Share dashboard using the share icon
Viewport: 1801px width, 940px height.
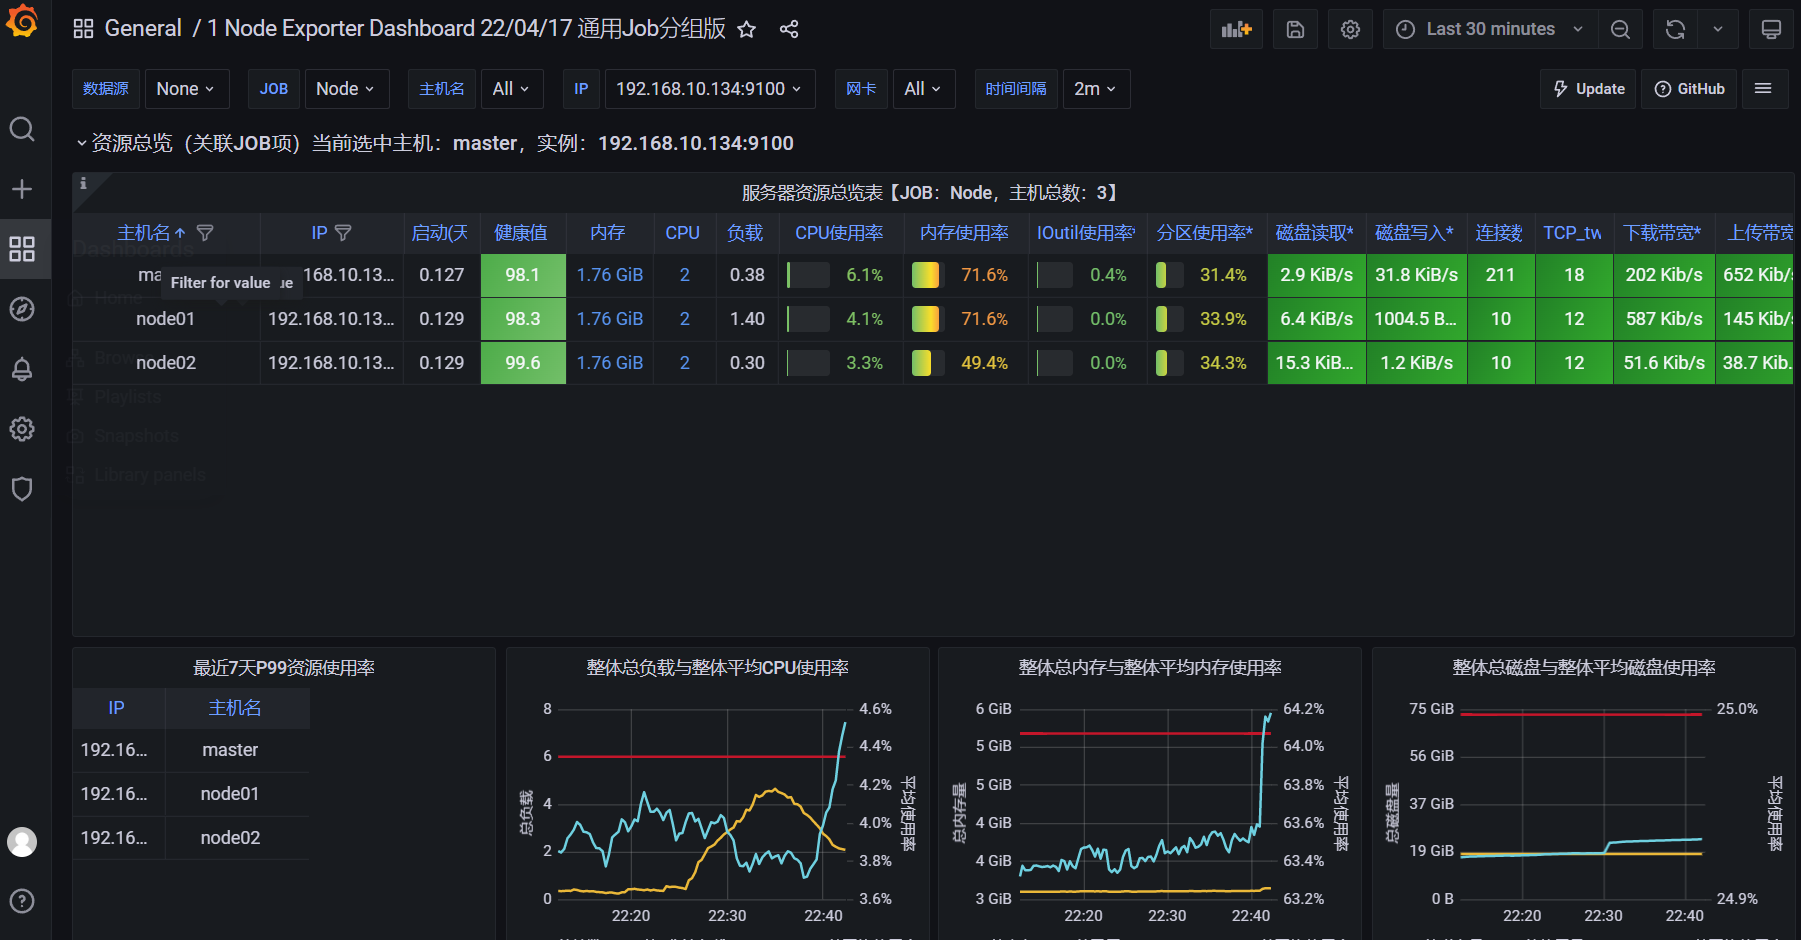point(789,30)
